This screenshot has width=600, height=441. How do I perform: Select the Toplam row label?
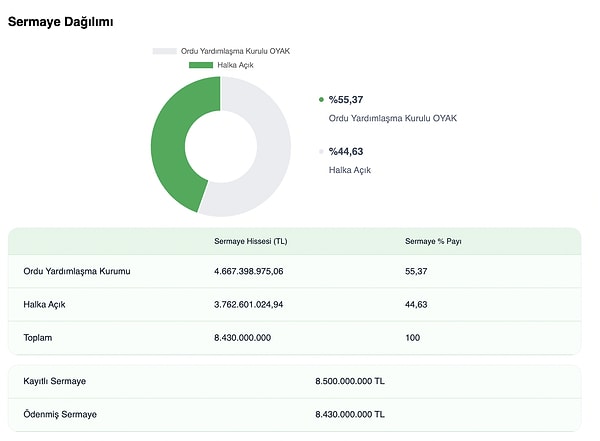click(x=37, y=338)
